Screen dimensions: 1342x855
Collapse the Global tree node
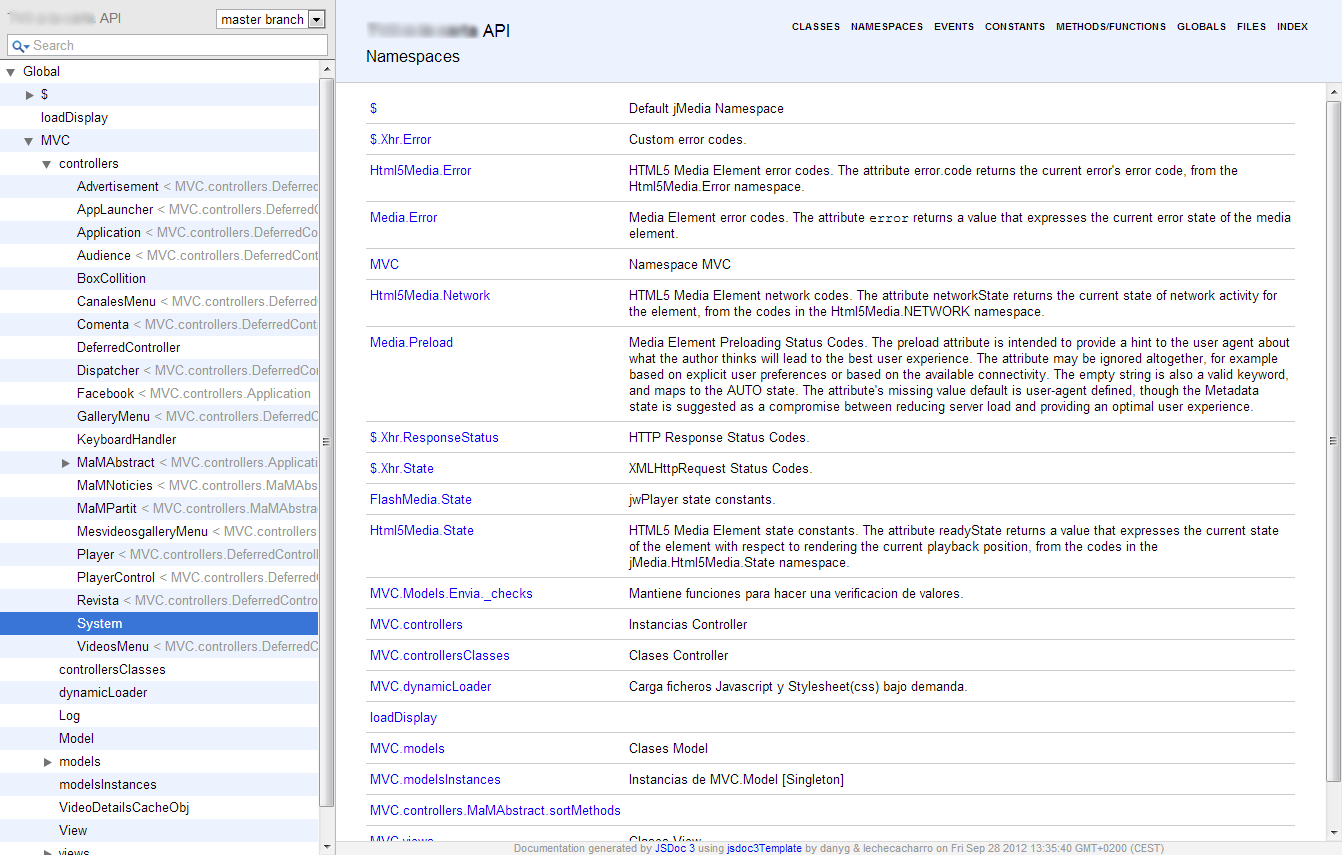coord(11,72)
